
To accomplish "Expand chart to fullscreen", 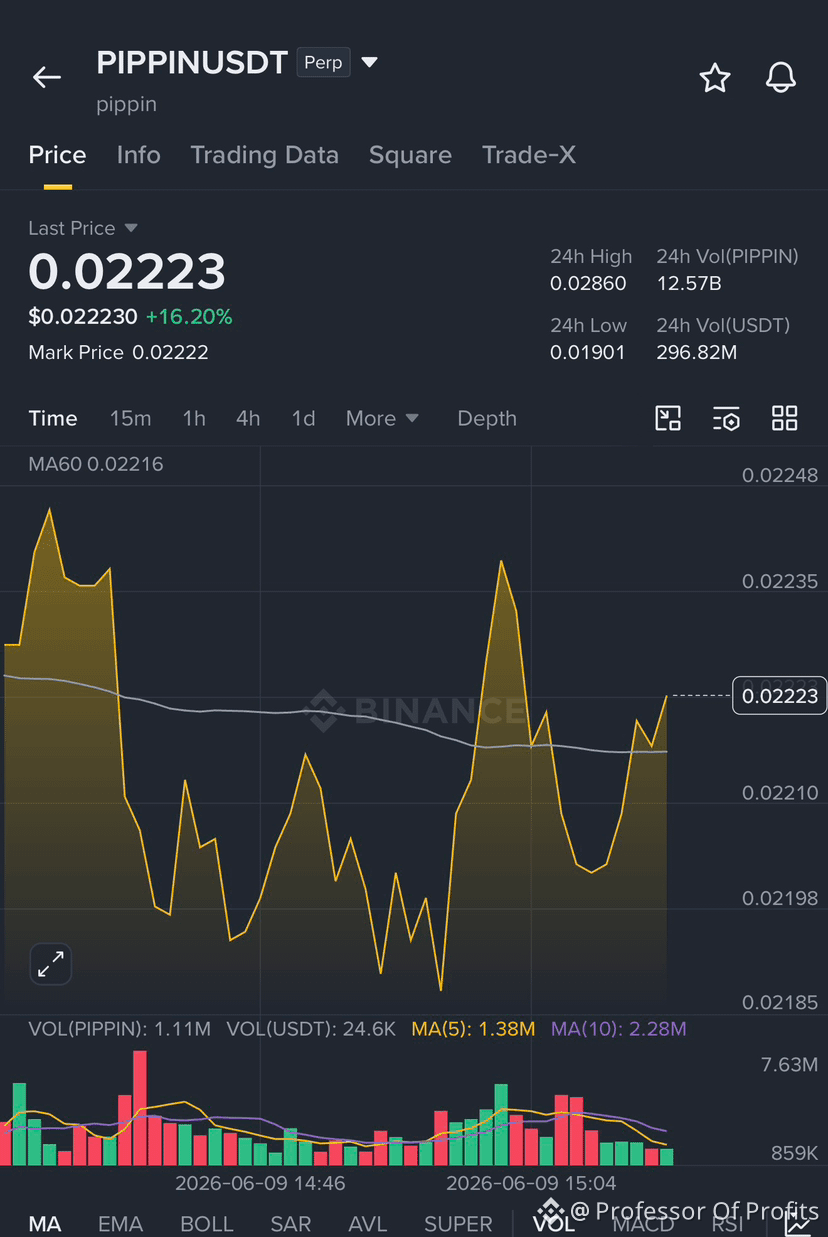I will click(50, 964).
